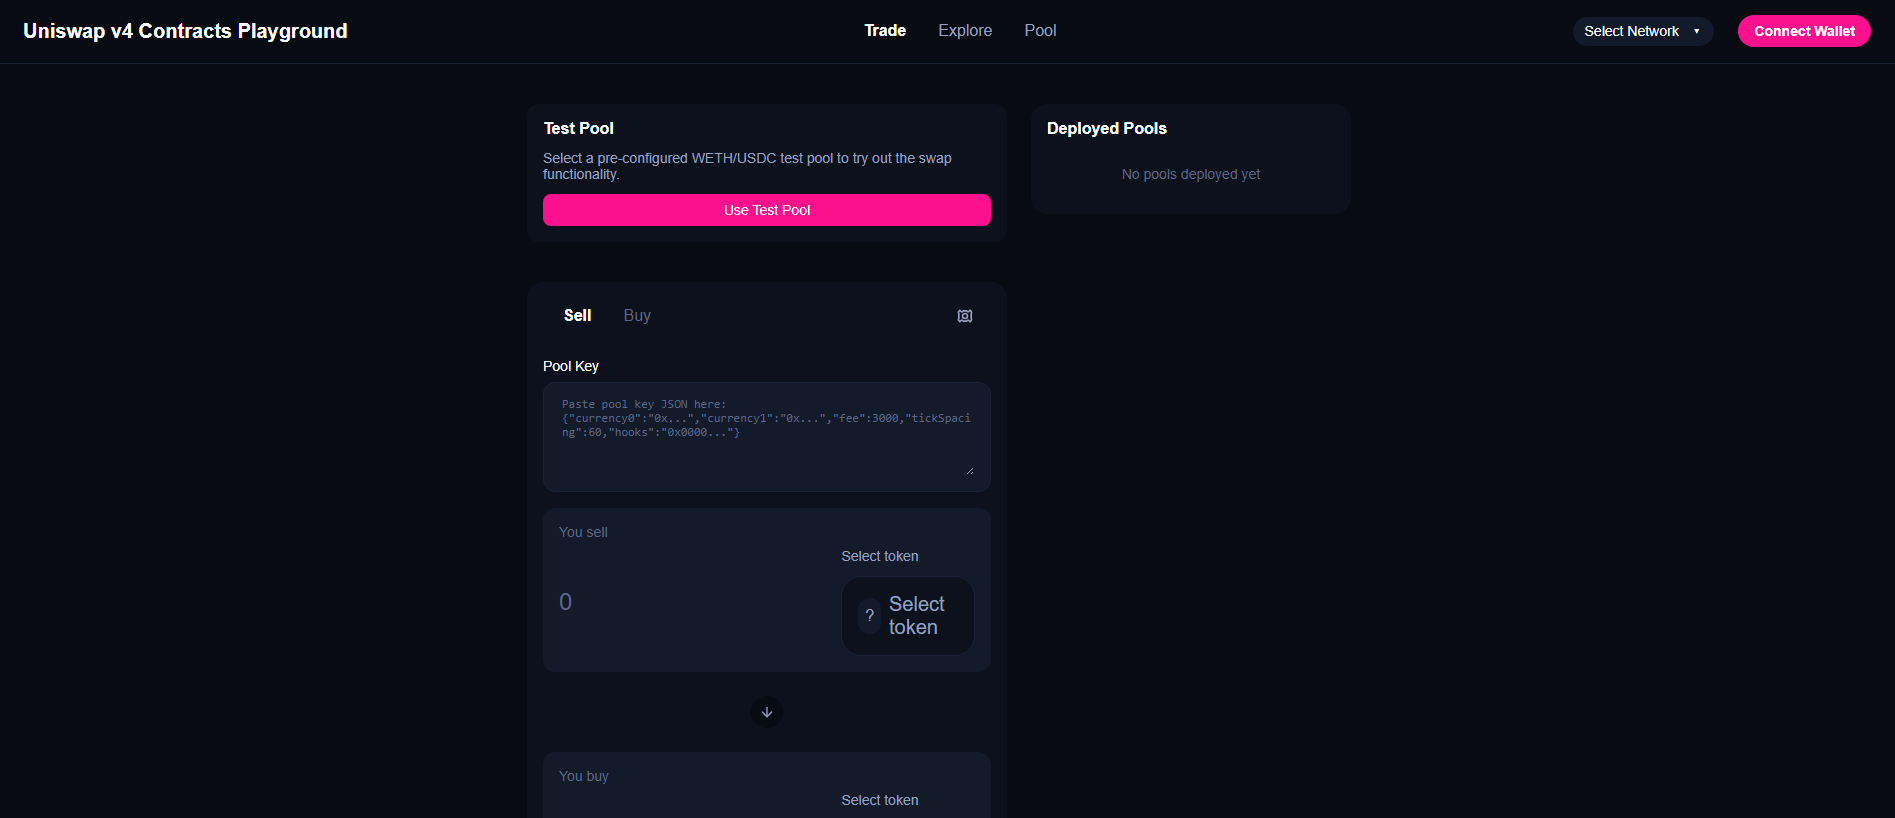Screen dimensions: 1895x818
Task: Click the No pools deployed yet text
Action: [x=1191, y=174]
